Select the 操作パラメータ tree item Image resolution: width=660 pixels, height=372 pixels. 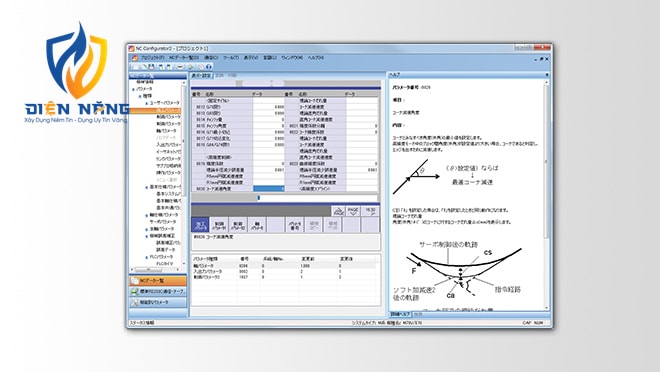pyautogui.click(x=168, y=173)
